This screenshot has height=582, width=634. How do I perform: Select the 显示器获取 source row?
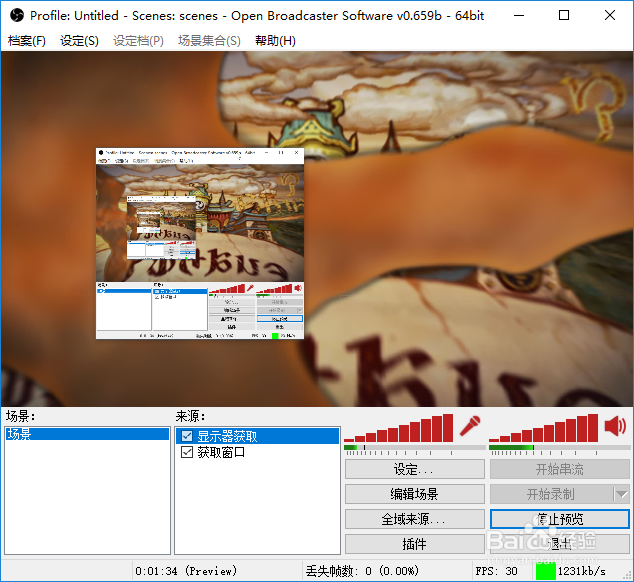tap(258, 436)
